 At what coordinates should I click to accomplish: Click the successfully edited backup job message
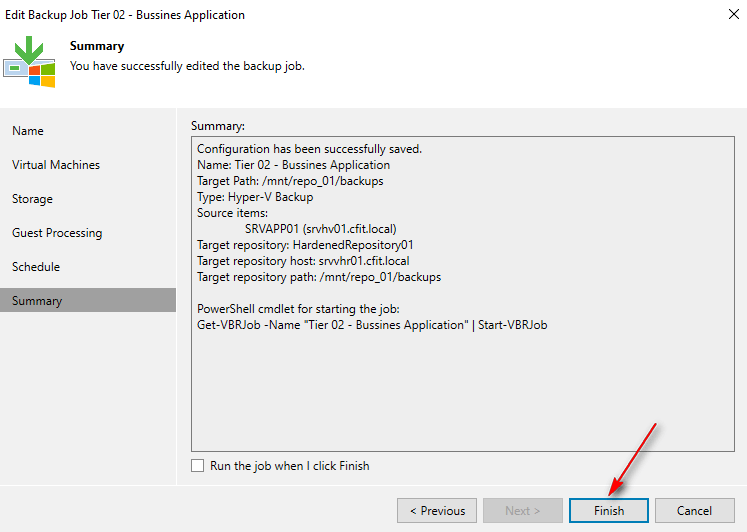(x=186, y=65)
